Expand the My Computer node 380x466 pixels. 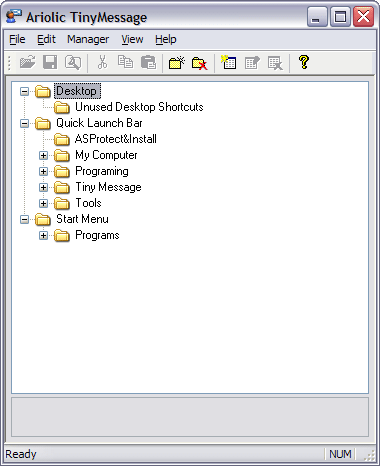43,155
